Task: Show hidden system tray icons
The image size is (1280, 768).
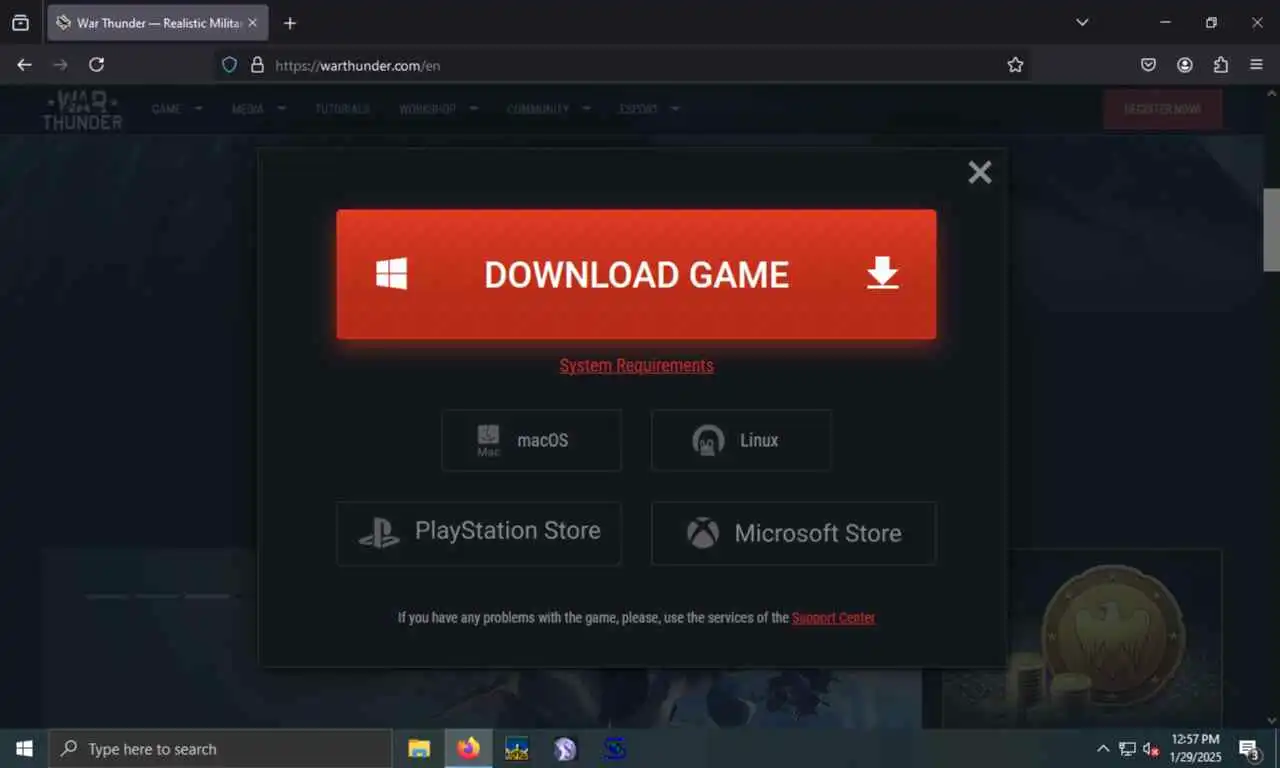Action: pyautogui.click(x=1103, y=748)
